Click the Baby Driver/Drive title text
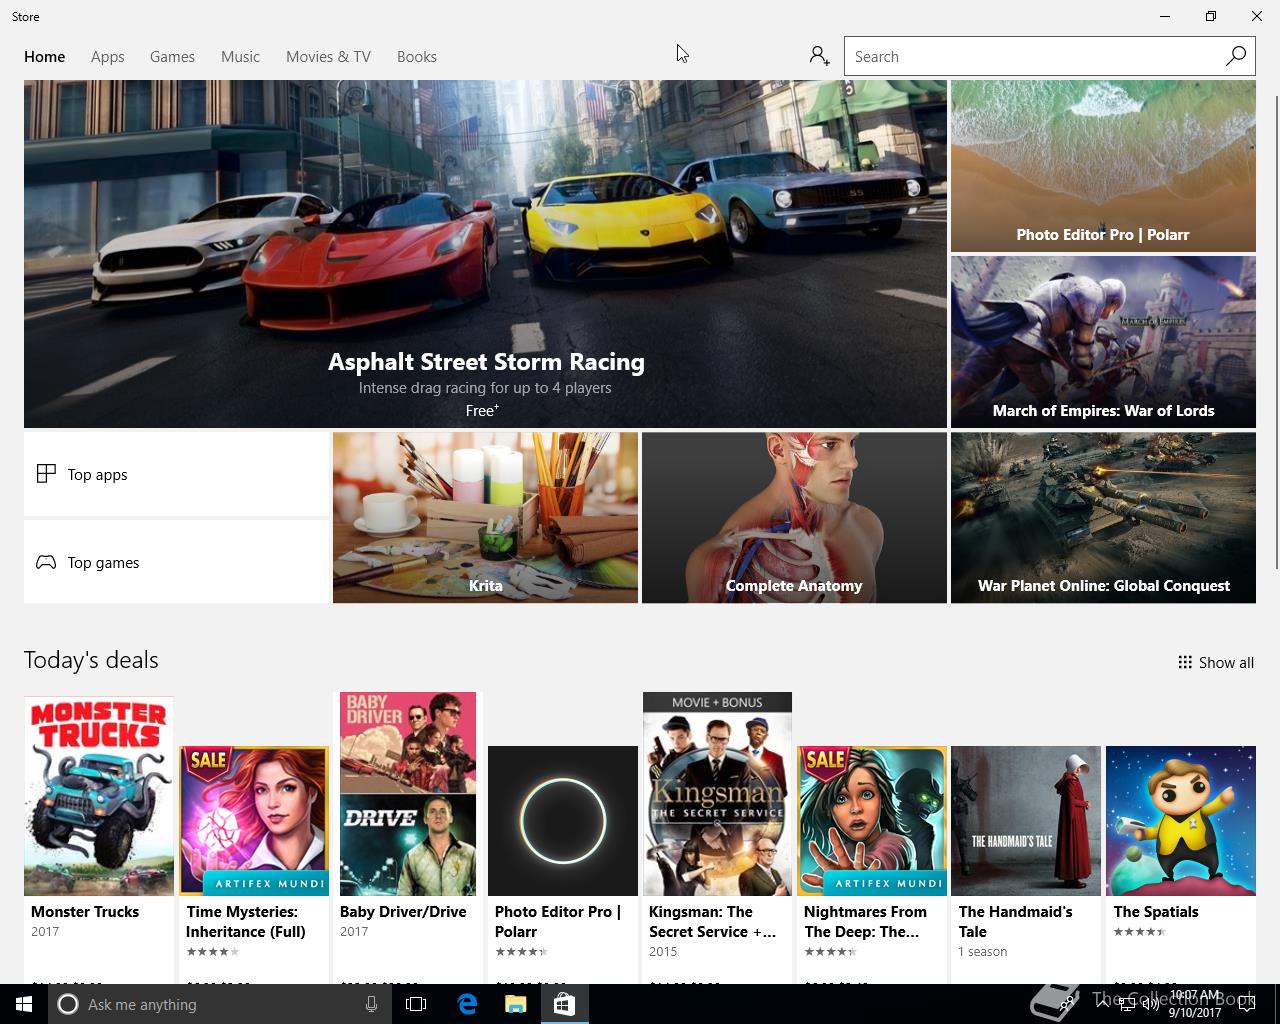 (403, 912)
